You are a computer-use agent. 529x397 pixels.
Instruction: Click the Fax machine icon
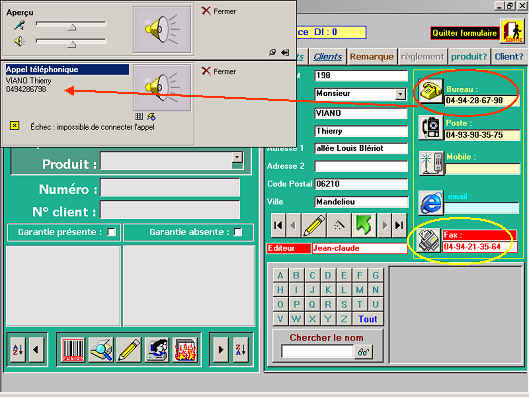click(428, 240)
